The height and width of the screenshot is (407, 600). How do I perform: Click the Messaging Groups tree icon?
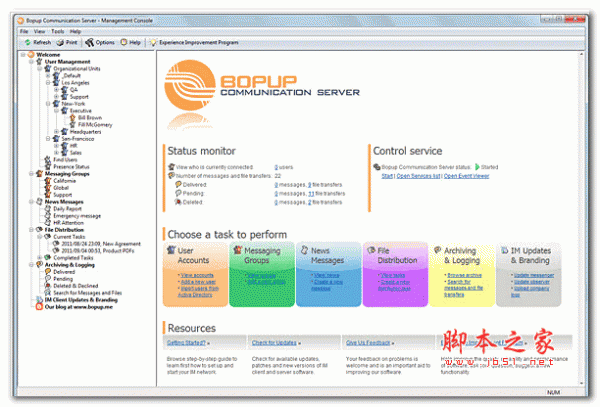click(x=39, y=174)
